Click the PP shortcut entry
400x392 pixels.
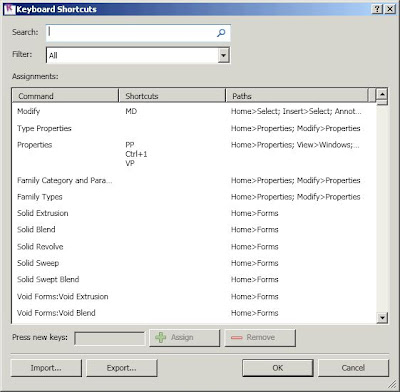[130, 145]
